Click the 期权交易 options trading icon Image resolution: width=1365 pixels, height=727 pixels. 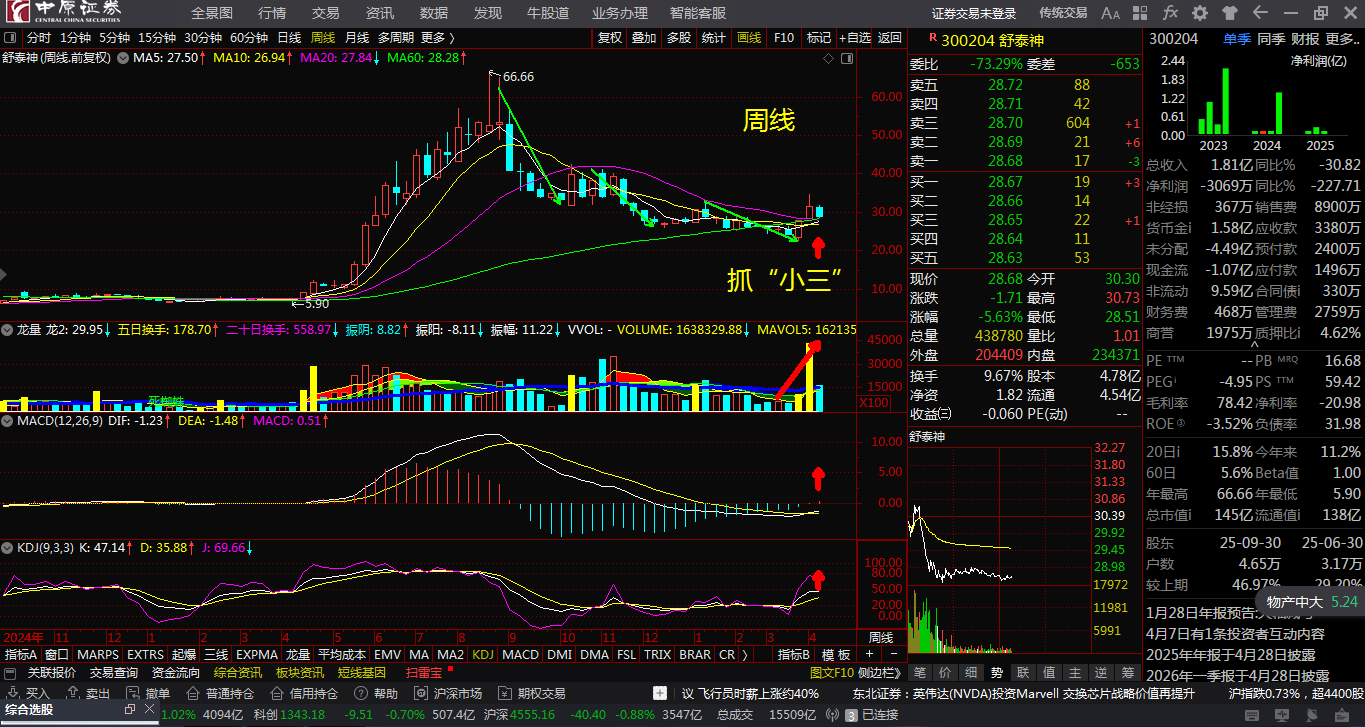pyautogui.click(x=531, y=693)
